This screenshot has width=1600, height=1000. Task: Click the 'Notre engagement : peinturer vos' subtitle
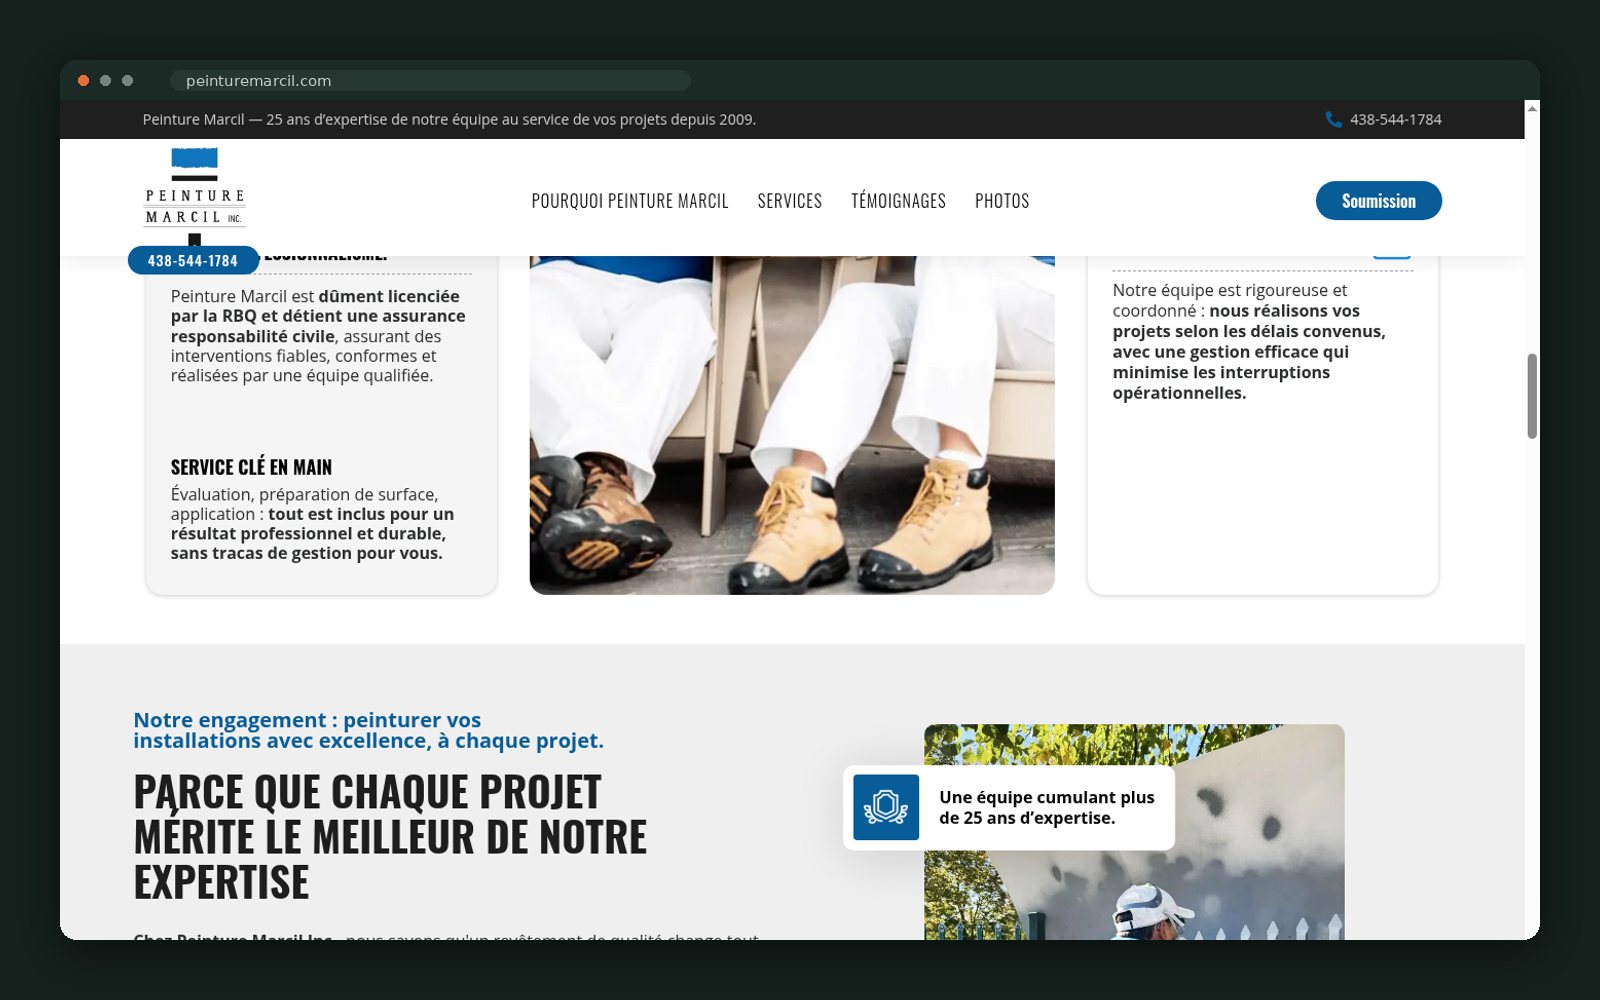(x=368, y=730)
